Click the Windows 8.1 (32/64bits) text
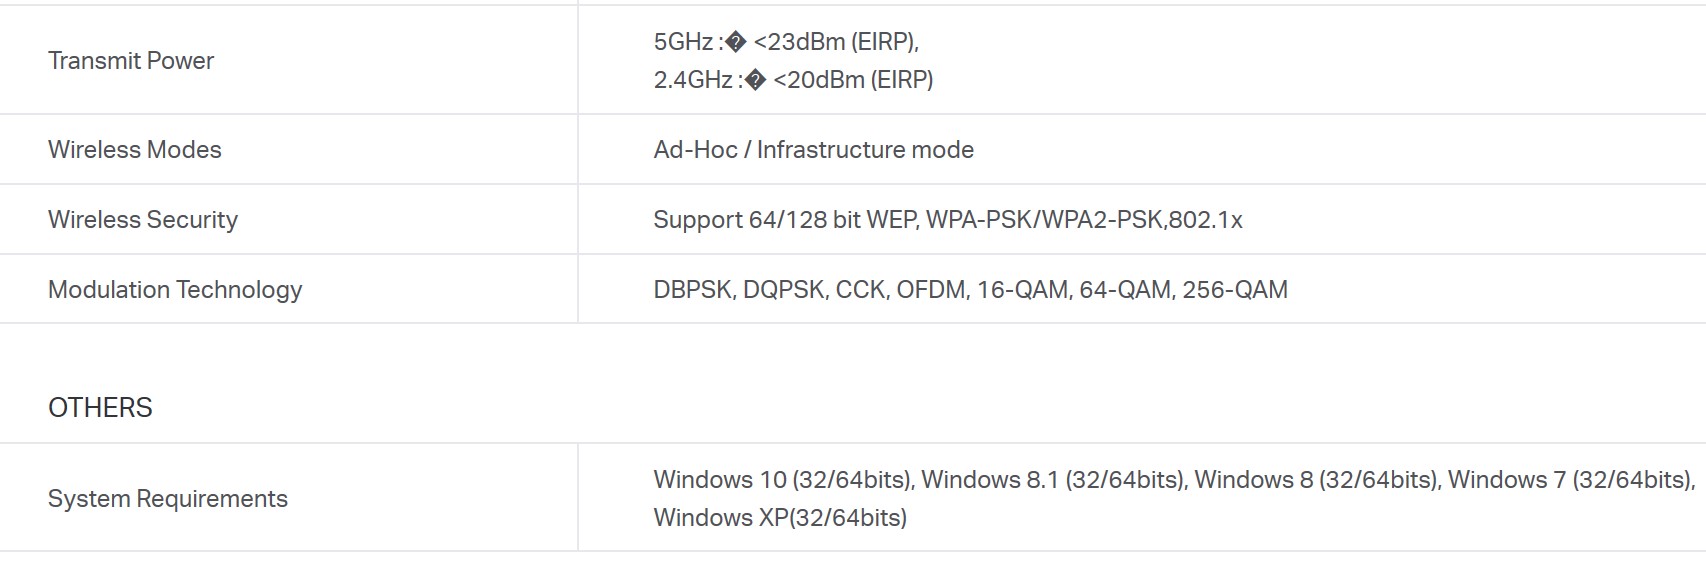 tap(1054, 480)
